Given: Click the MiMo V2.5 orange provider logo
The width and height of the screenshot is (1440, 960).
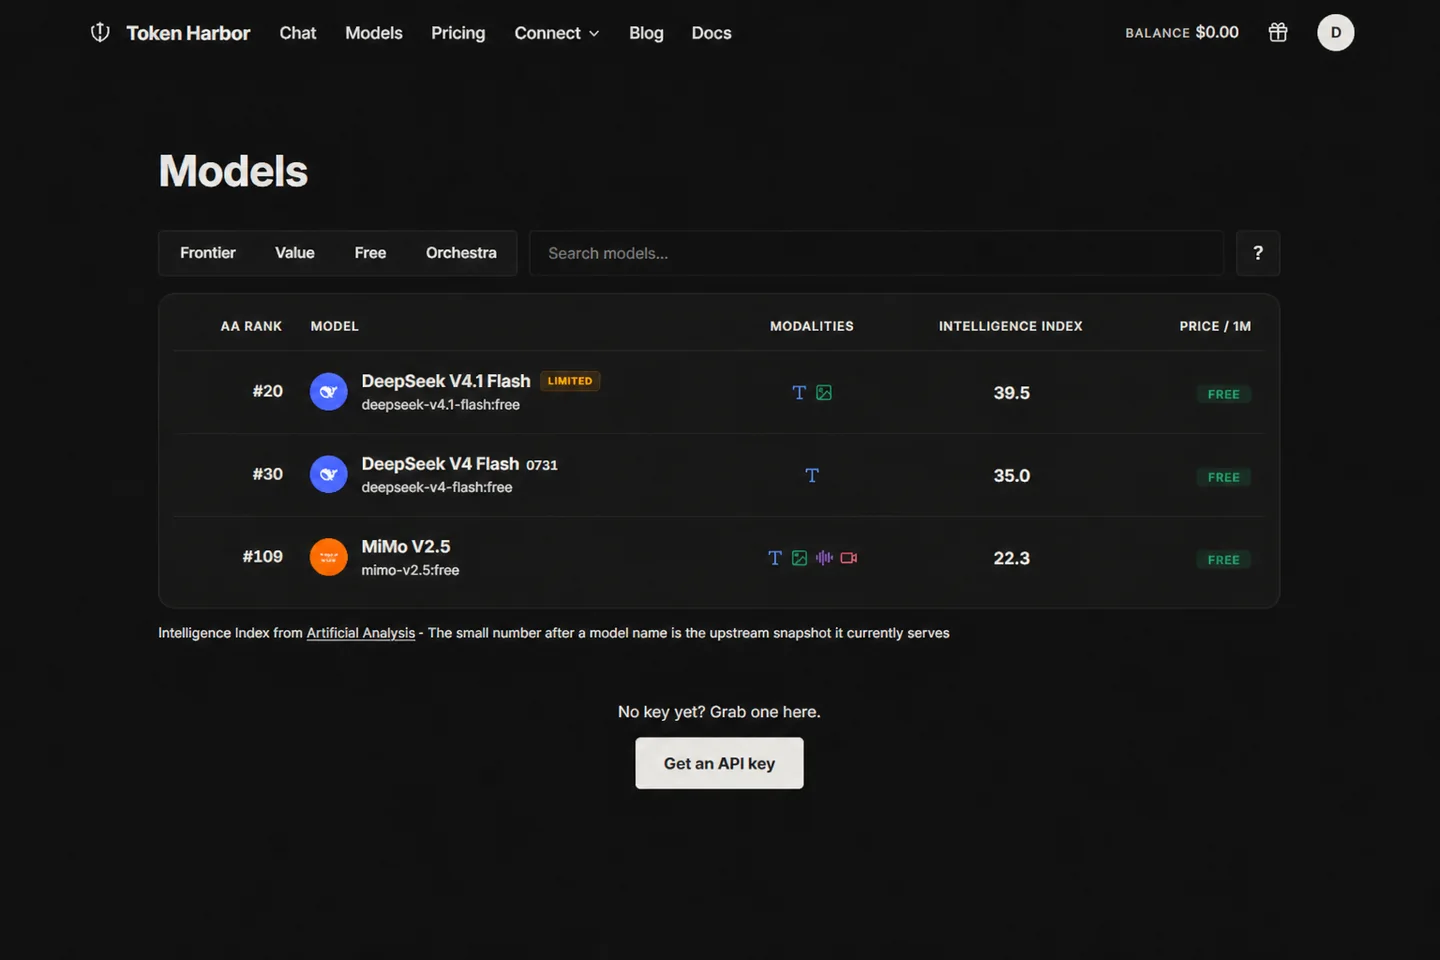Looking at the screenshot, I should click(x=328, y=557).
